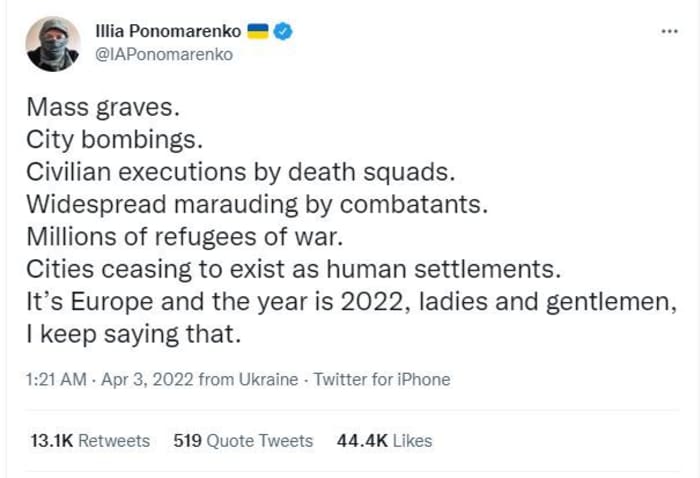This screenshot has height=478, width=700.
Task: View the 13.1K Retweets list
Action: pyautogui.click(x=90, y=441)
